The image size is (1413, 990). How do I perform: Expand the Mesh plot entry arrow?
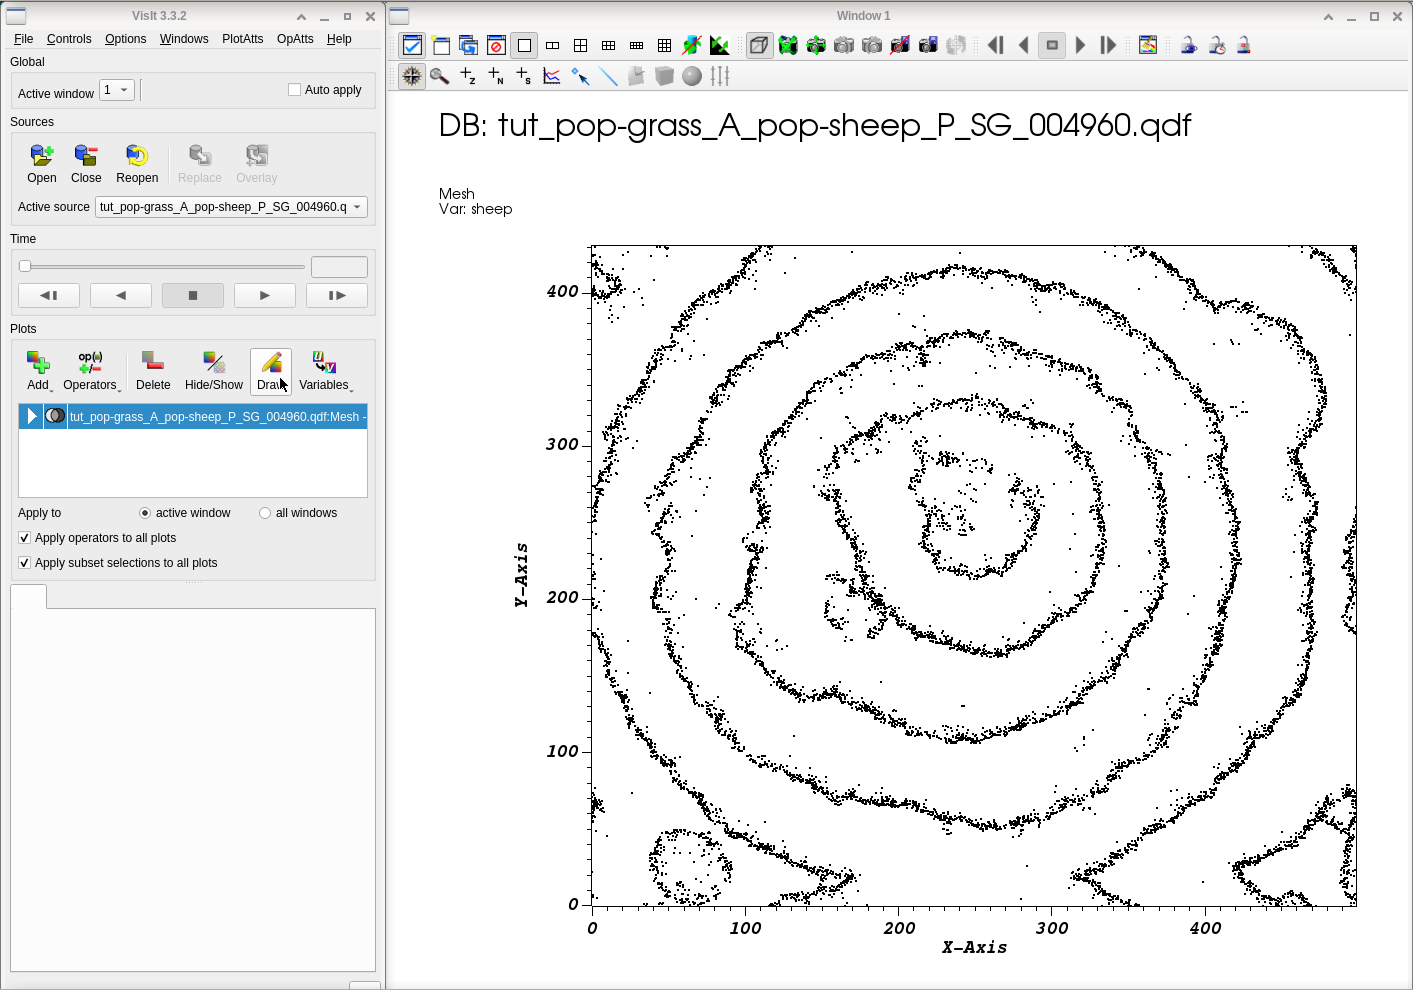click(32, 416)
